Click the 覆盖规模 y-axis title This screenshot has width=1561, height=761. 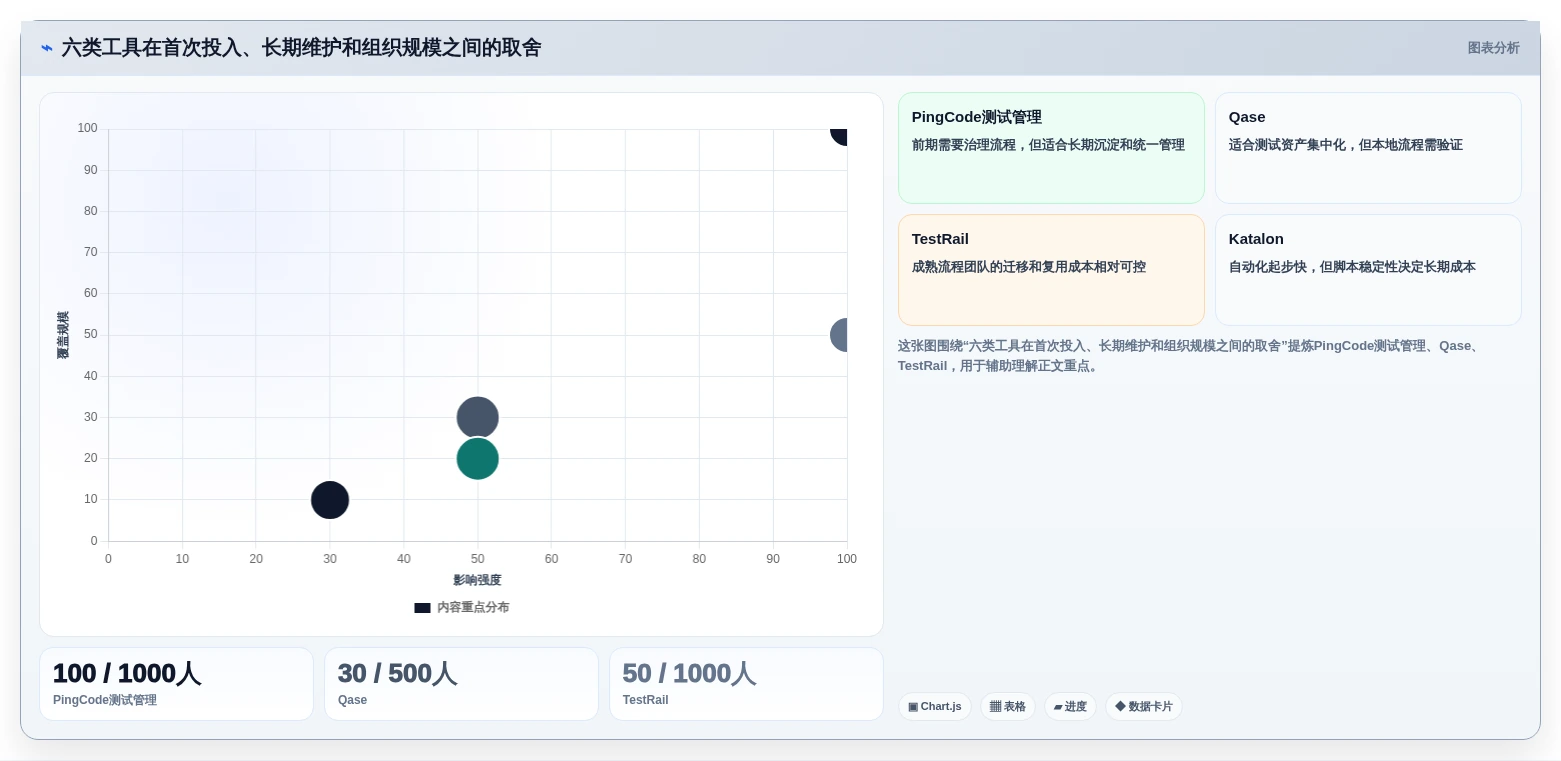point(63,335)
